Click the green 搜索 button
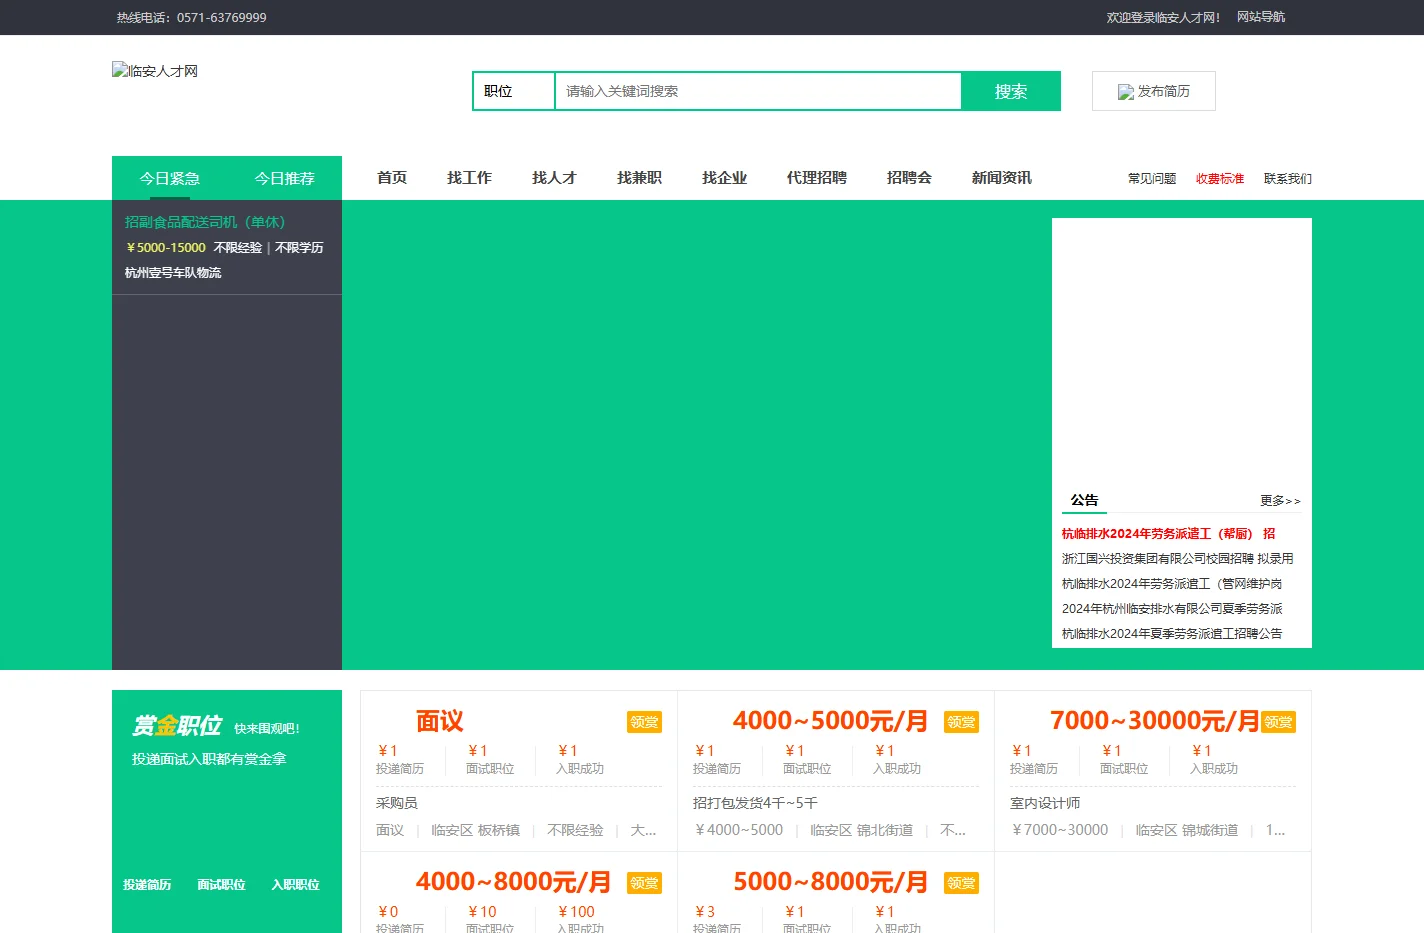 point(1011,91)
